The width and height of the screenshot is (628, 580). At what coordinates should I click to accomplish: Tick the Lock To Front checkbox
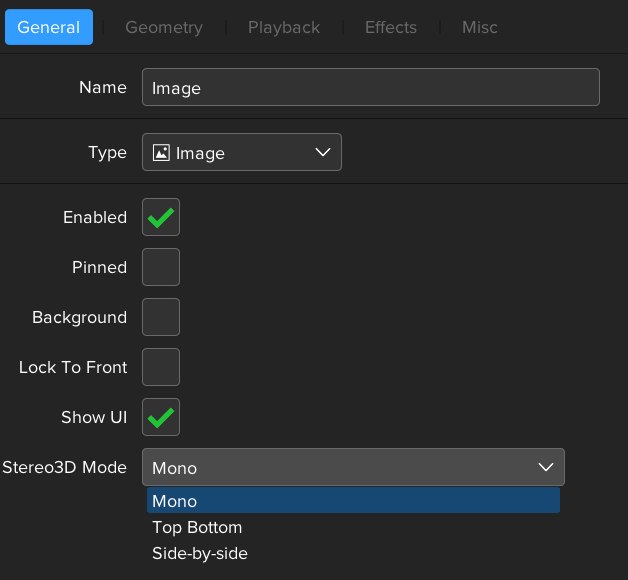(x=161, y=367)
